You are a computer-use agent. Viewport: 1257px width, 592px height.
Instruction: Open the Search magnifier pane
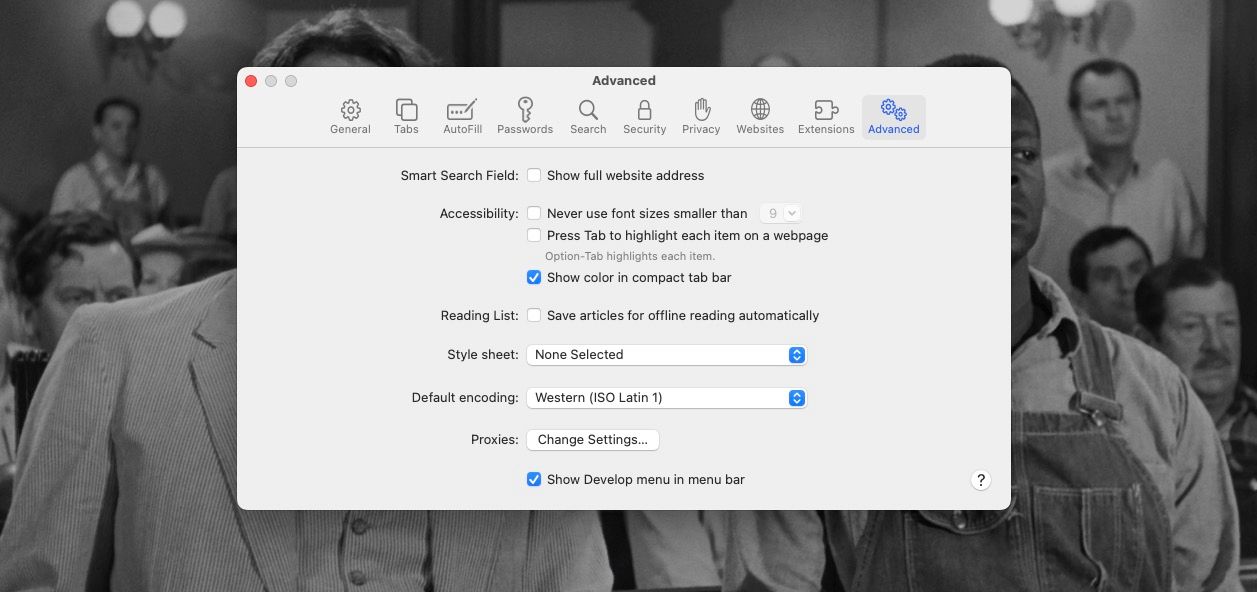[x=588, y=117]
